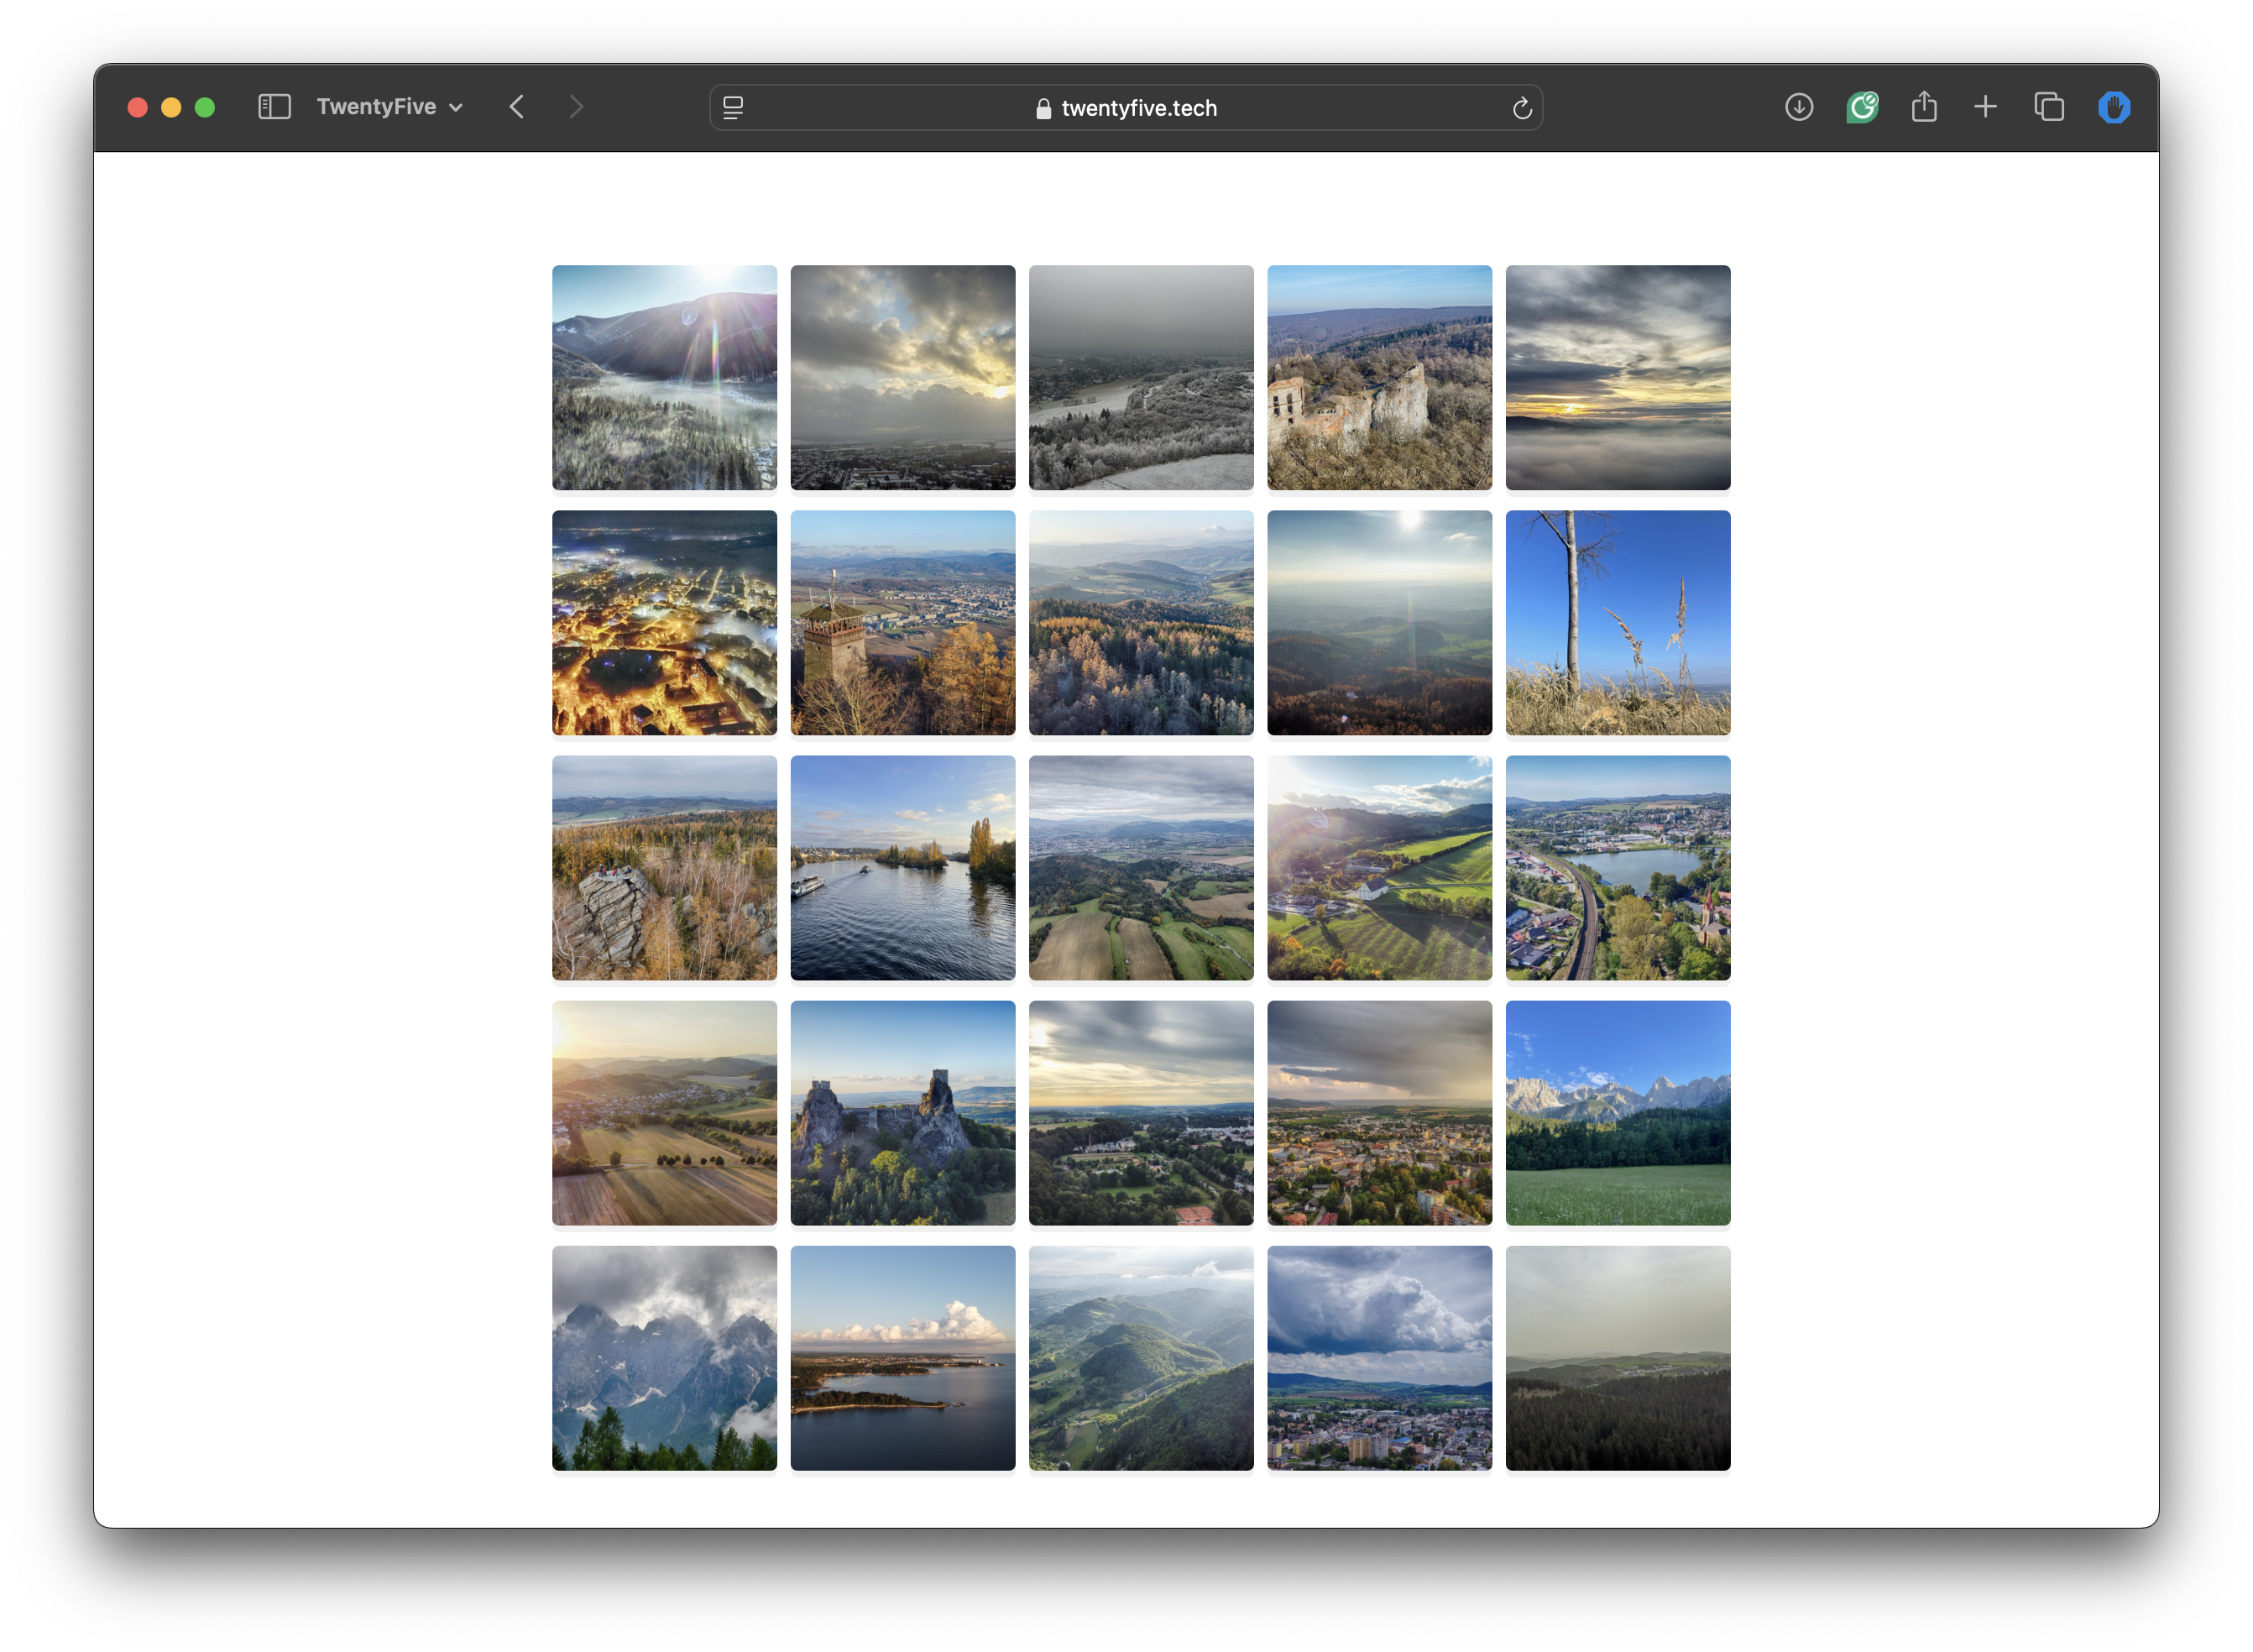This screenshot has width=2253, height=1652.
Task: Expand the TwentyFive tab group chevron
Action: click(457, 107)
